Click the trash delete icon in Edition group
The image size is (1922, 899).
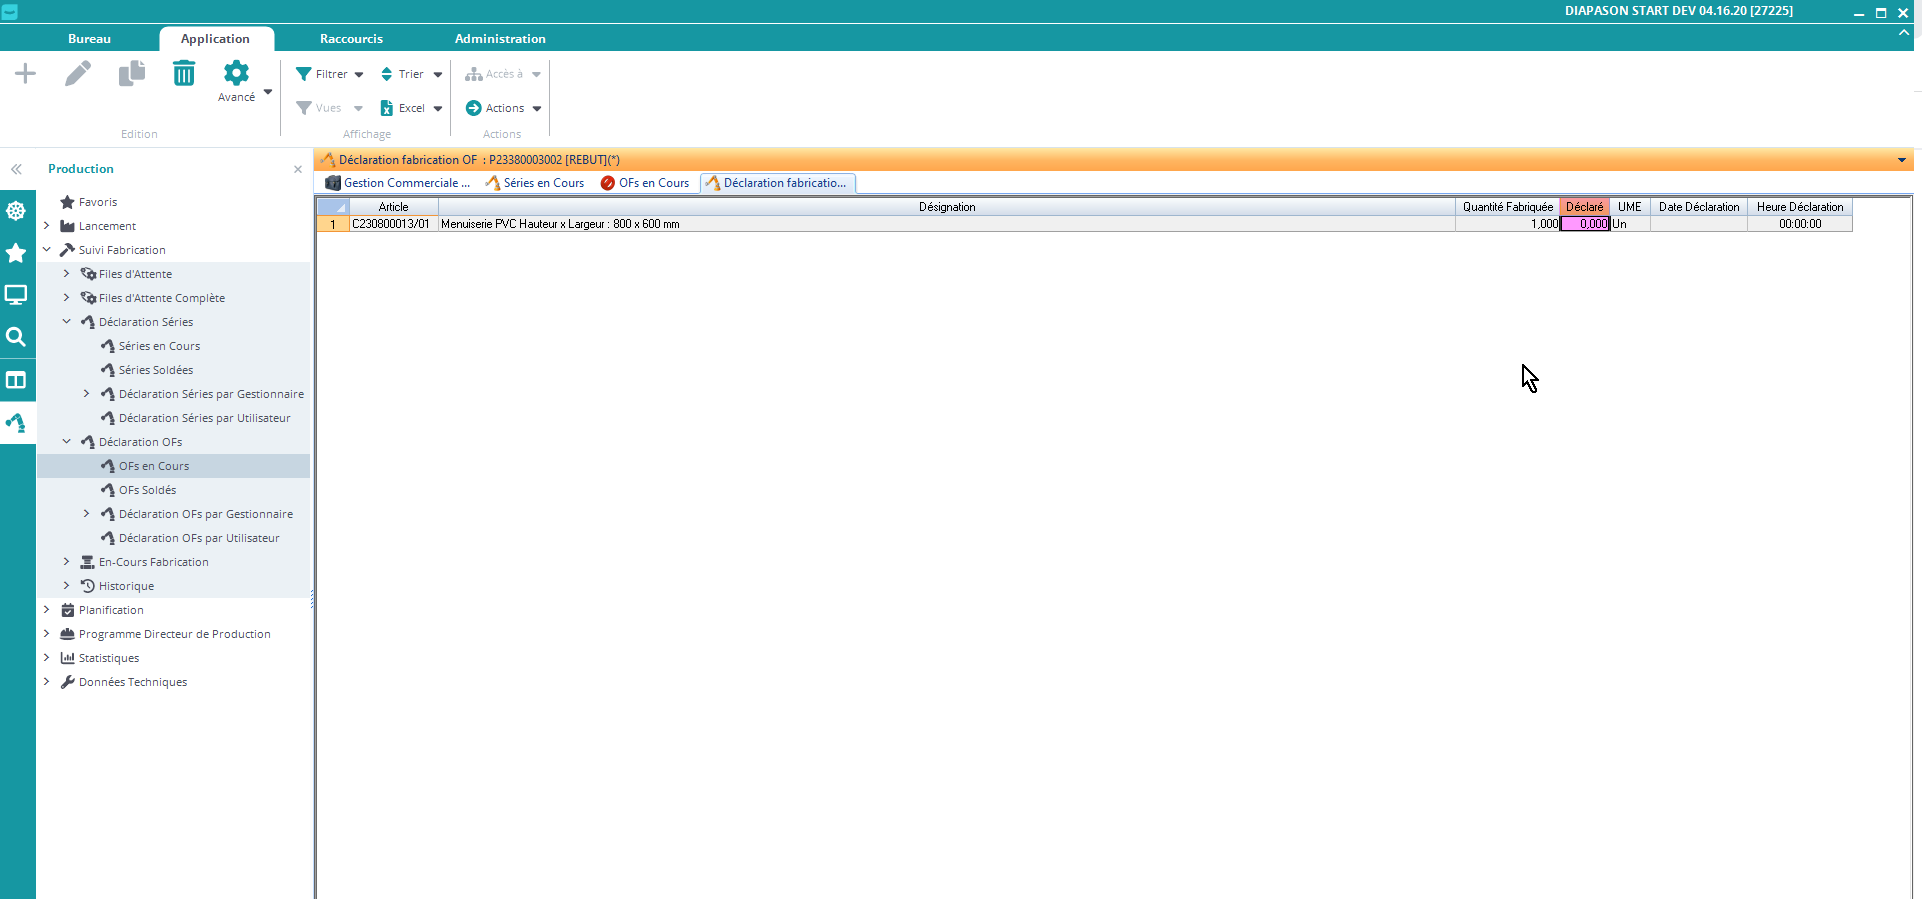(x=184, y=74)
